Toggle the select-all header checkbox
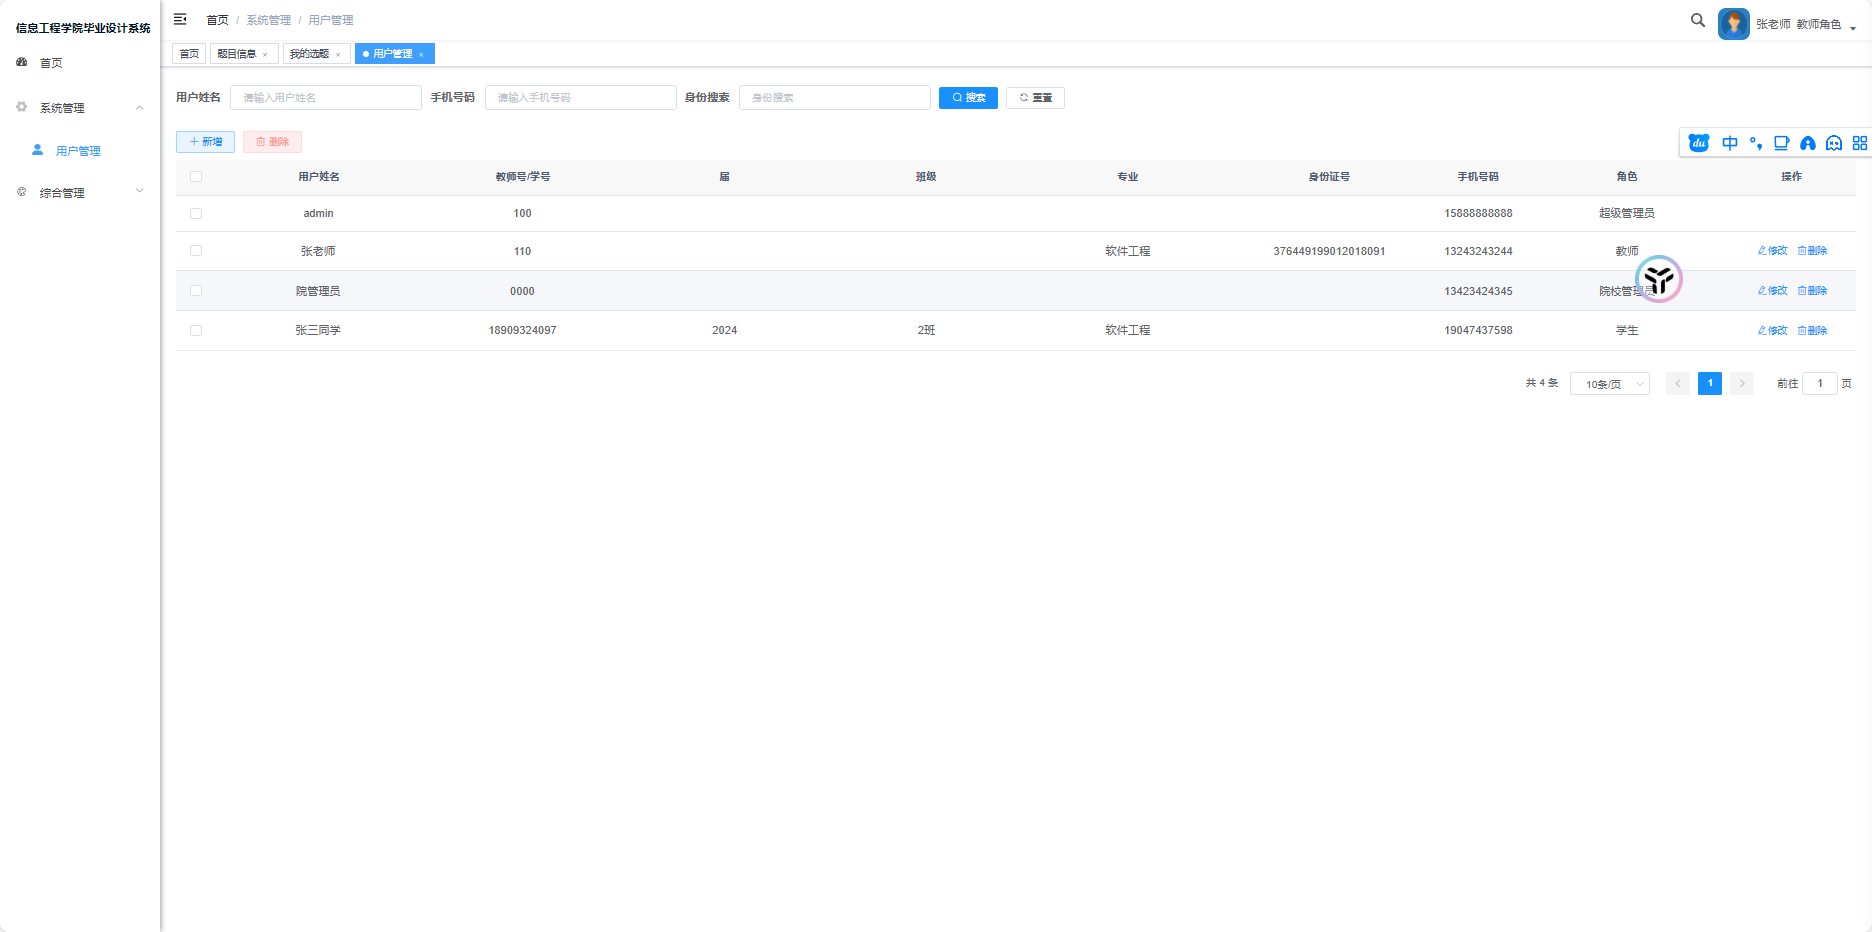The height and width of the screenshot is (932, 1872). 196,176
